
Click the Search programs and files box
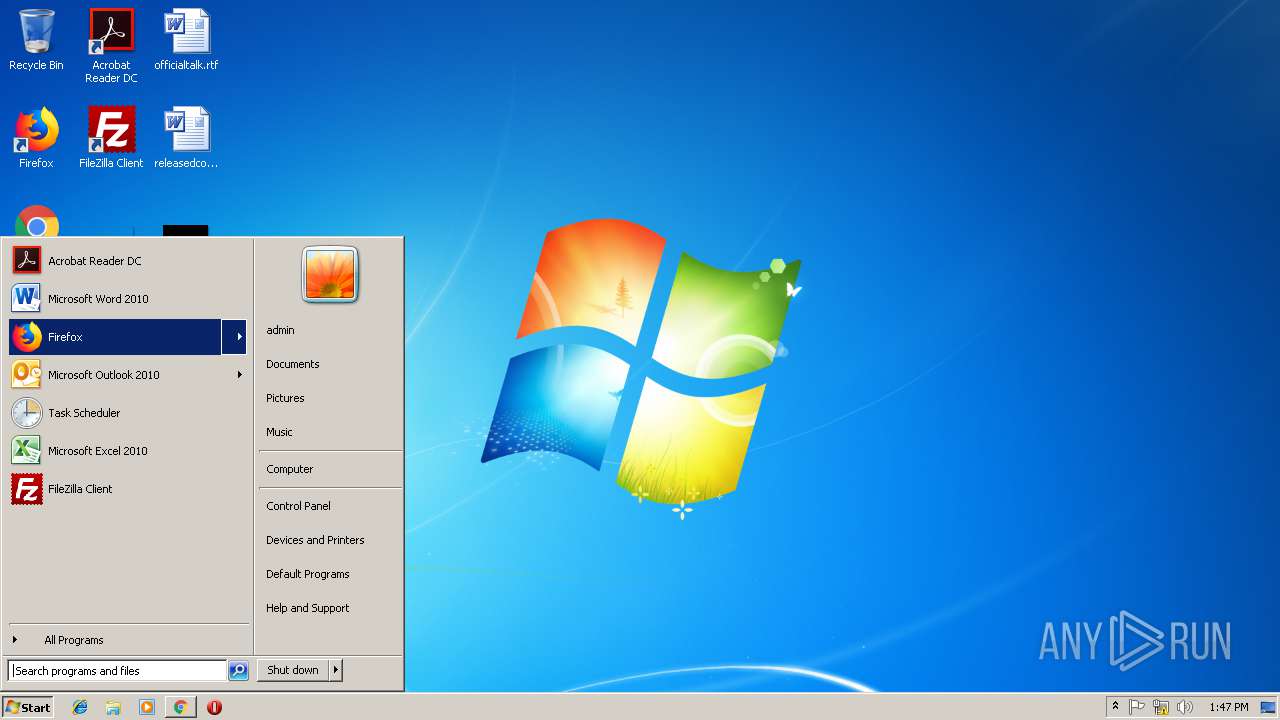117,671
